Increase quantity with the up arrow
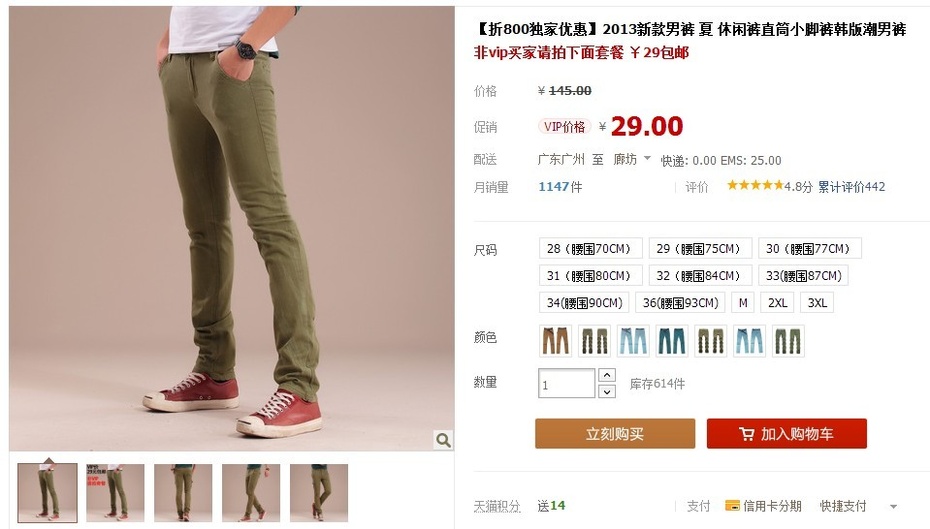The height and width of the screenshot is (529, 930). (x=607, y=375)
